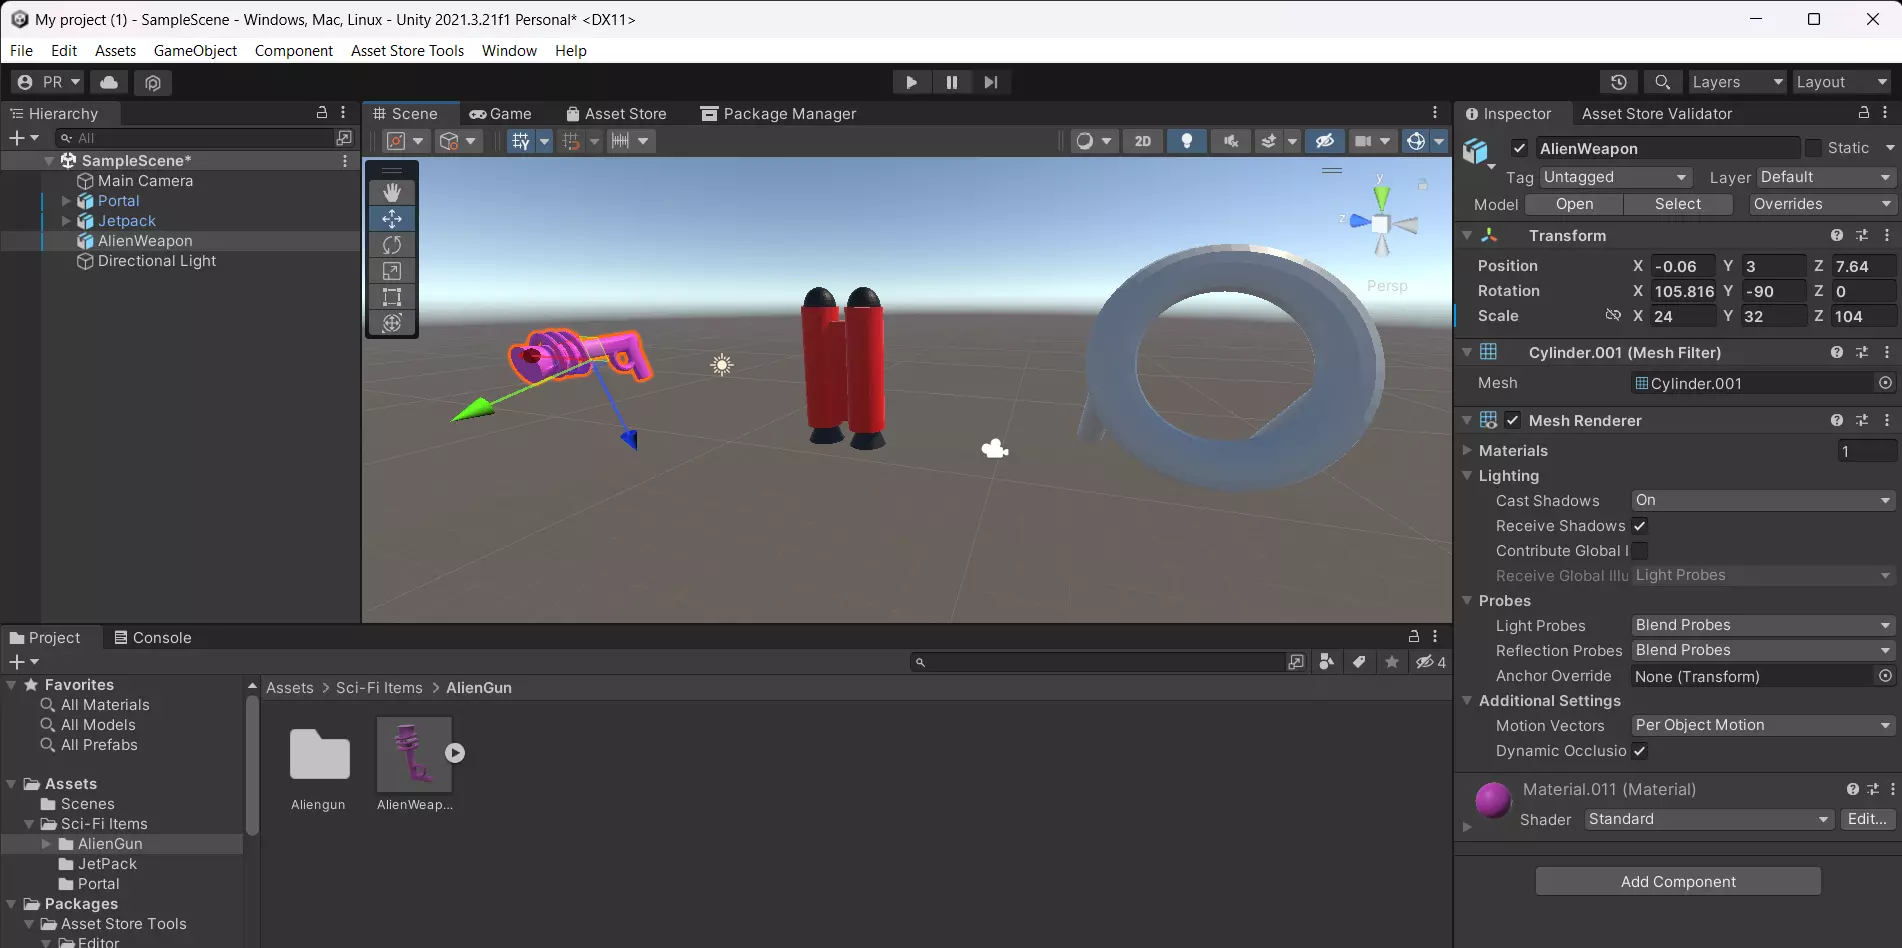Disable the Mesh Renderer checkbox

click(x=1513, y=420)
